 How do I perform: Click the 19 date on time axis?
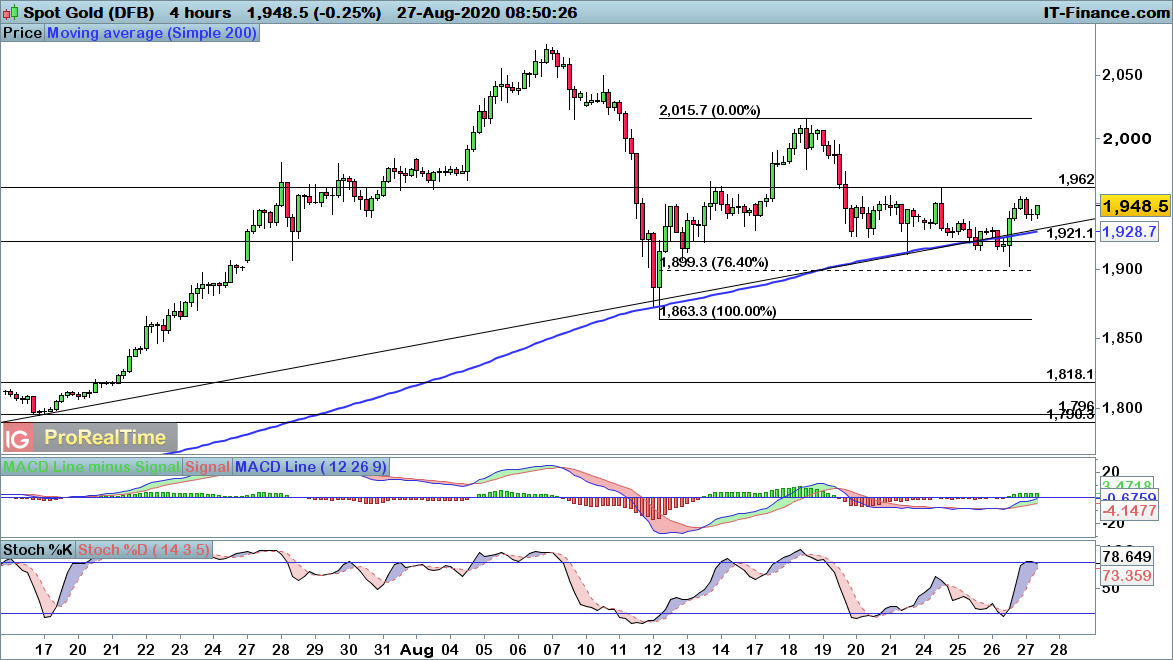click(x=822, y=650)
